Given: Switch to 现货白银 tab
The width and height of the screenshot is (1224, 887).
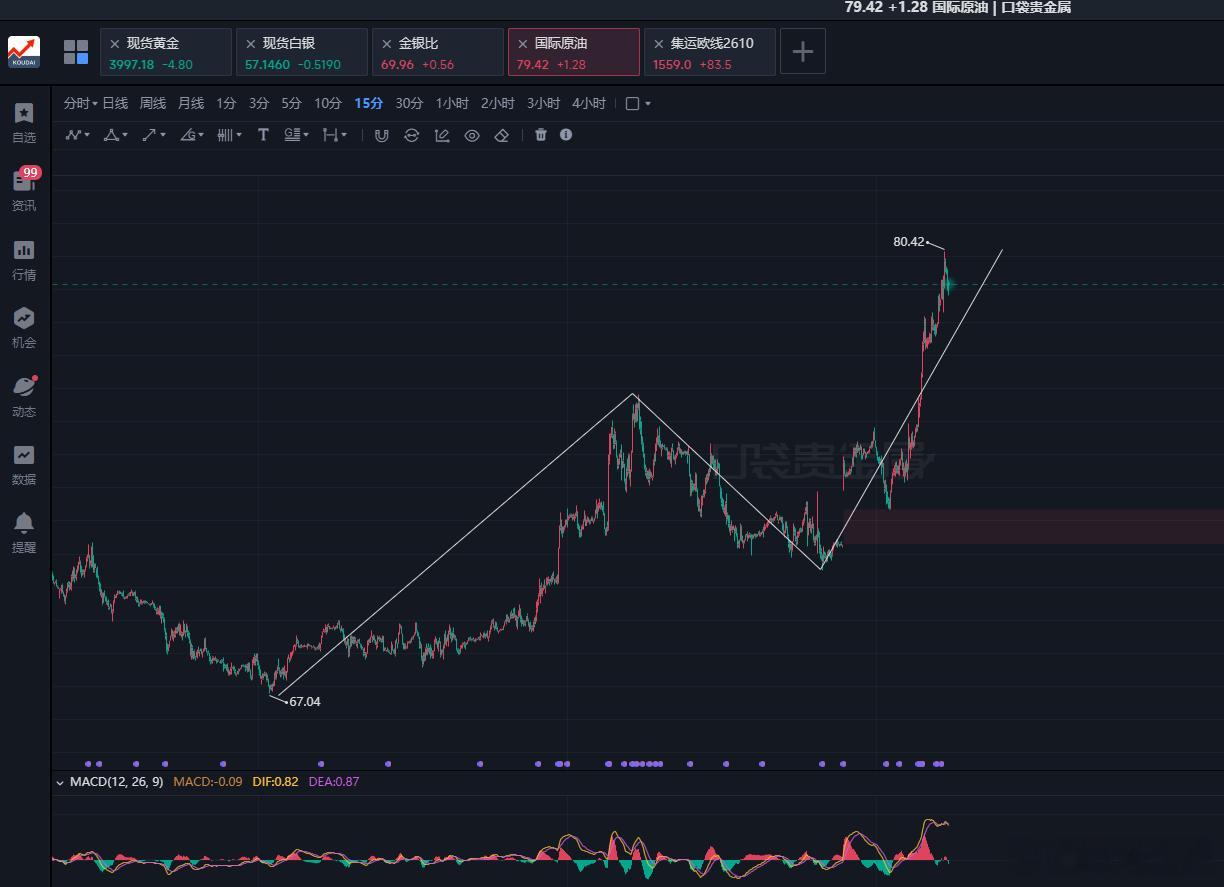Looking at the screenshot, I should click(301, 52).
